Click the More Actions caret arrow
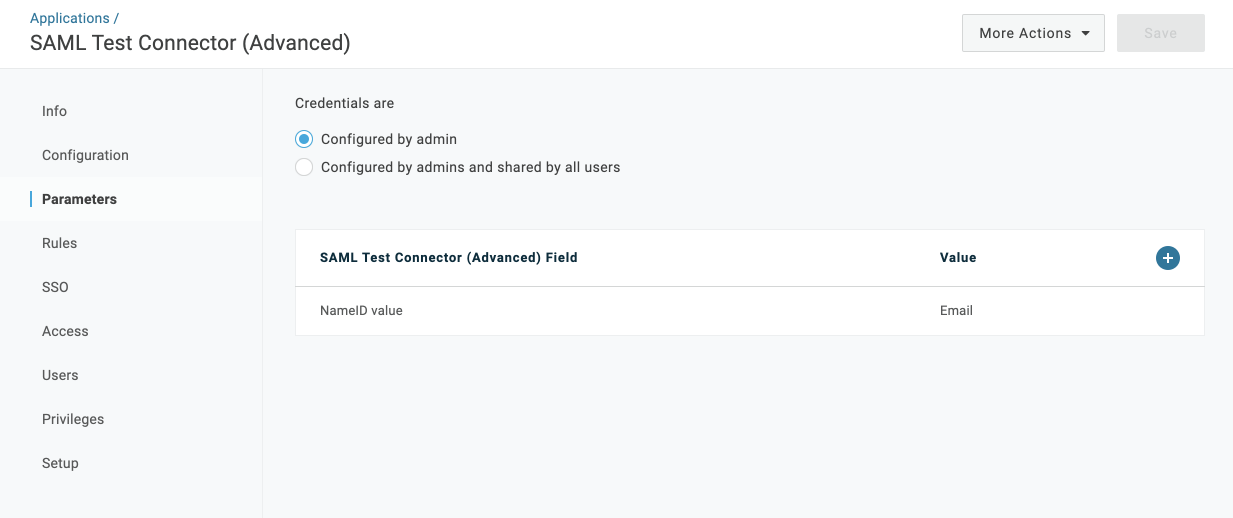 pyautogui.click(x=1085, y=33)
